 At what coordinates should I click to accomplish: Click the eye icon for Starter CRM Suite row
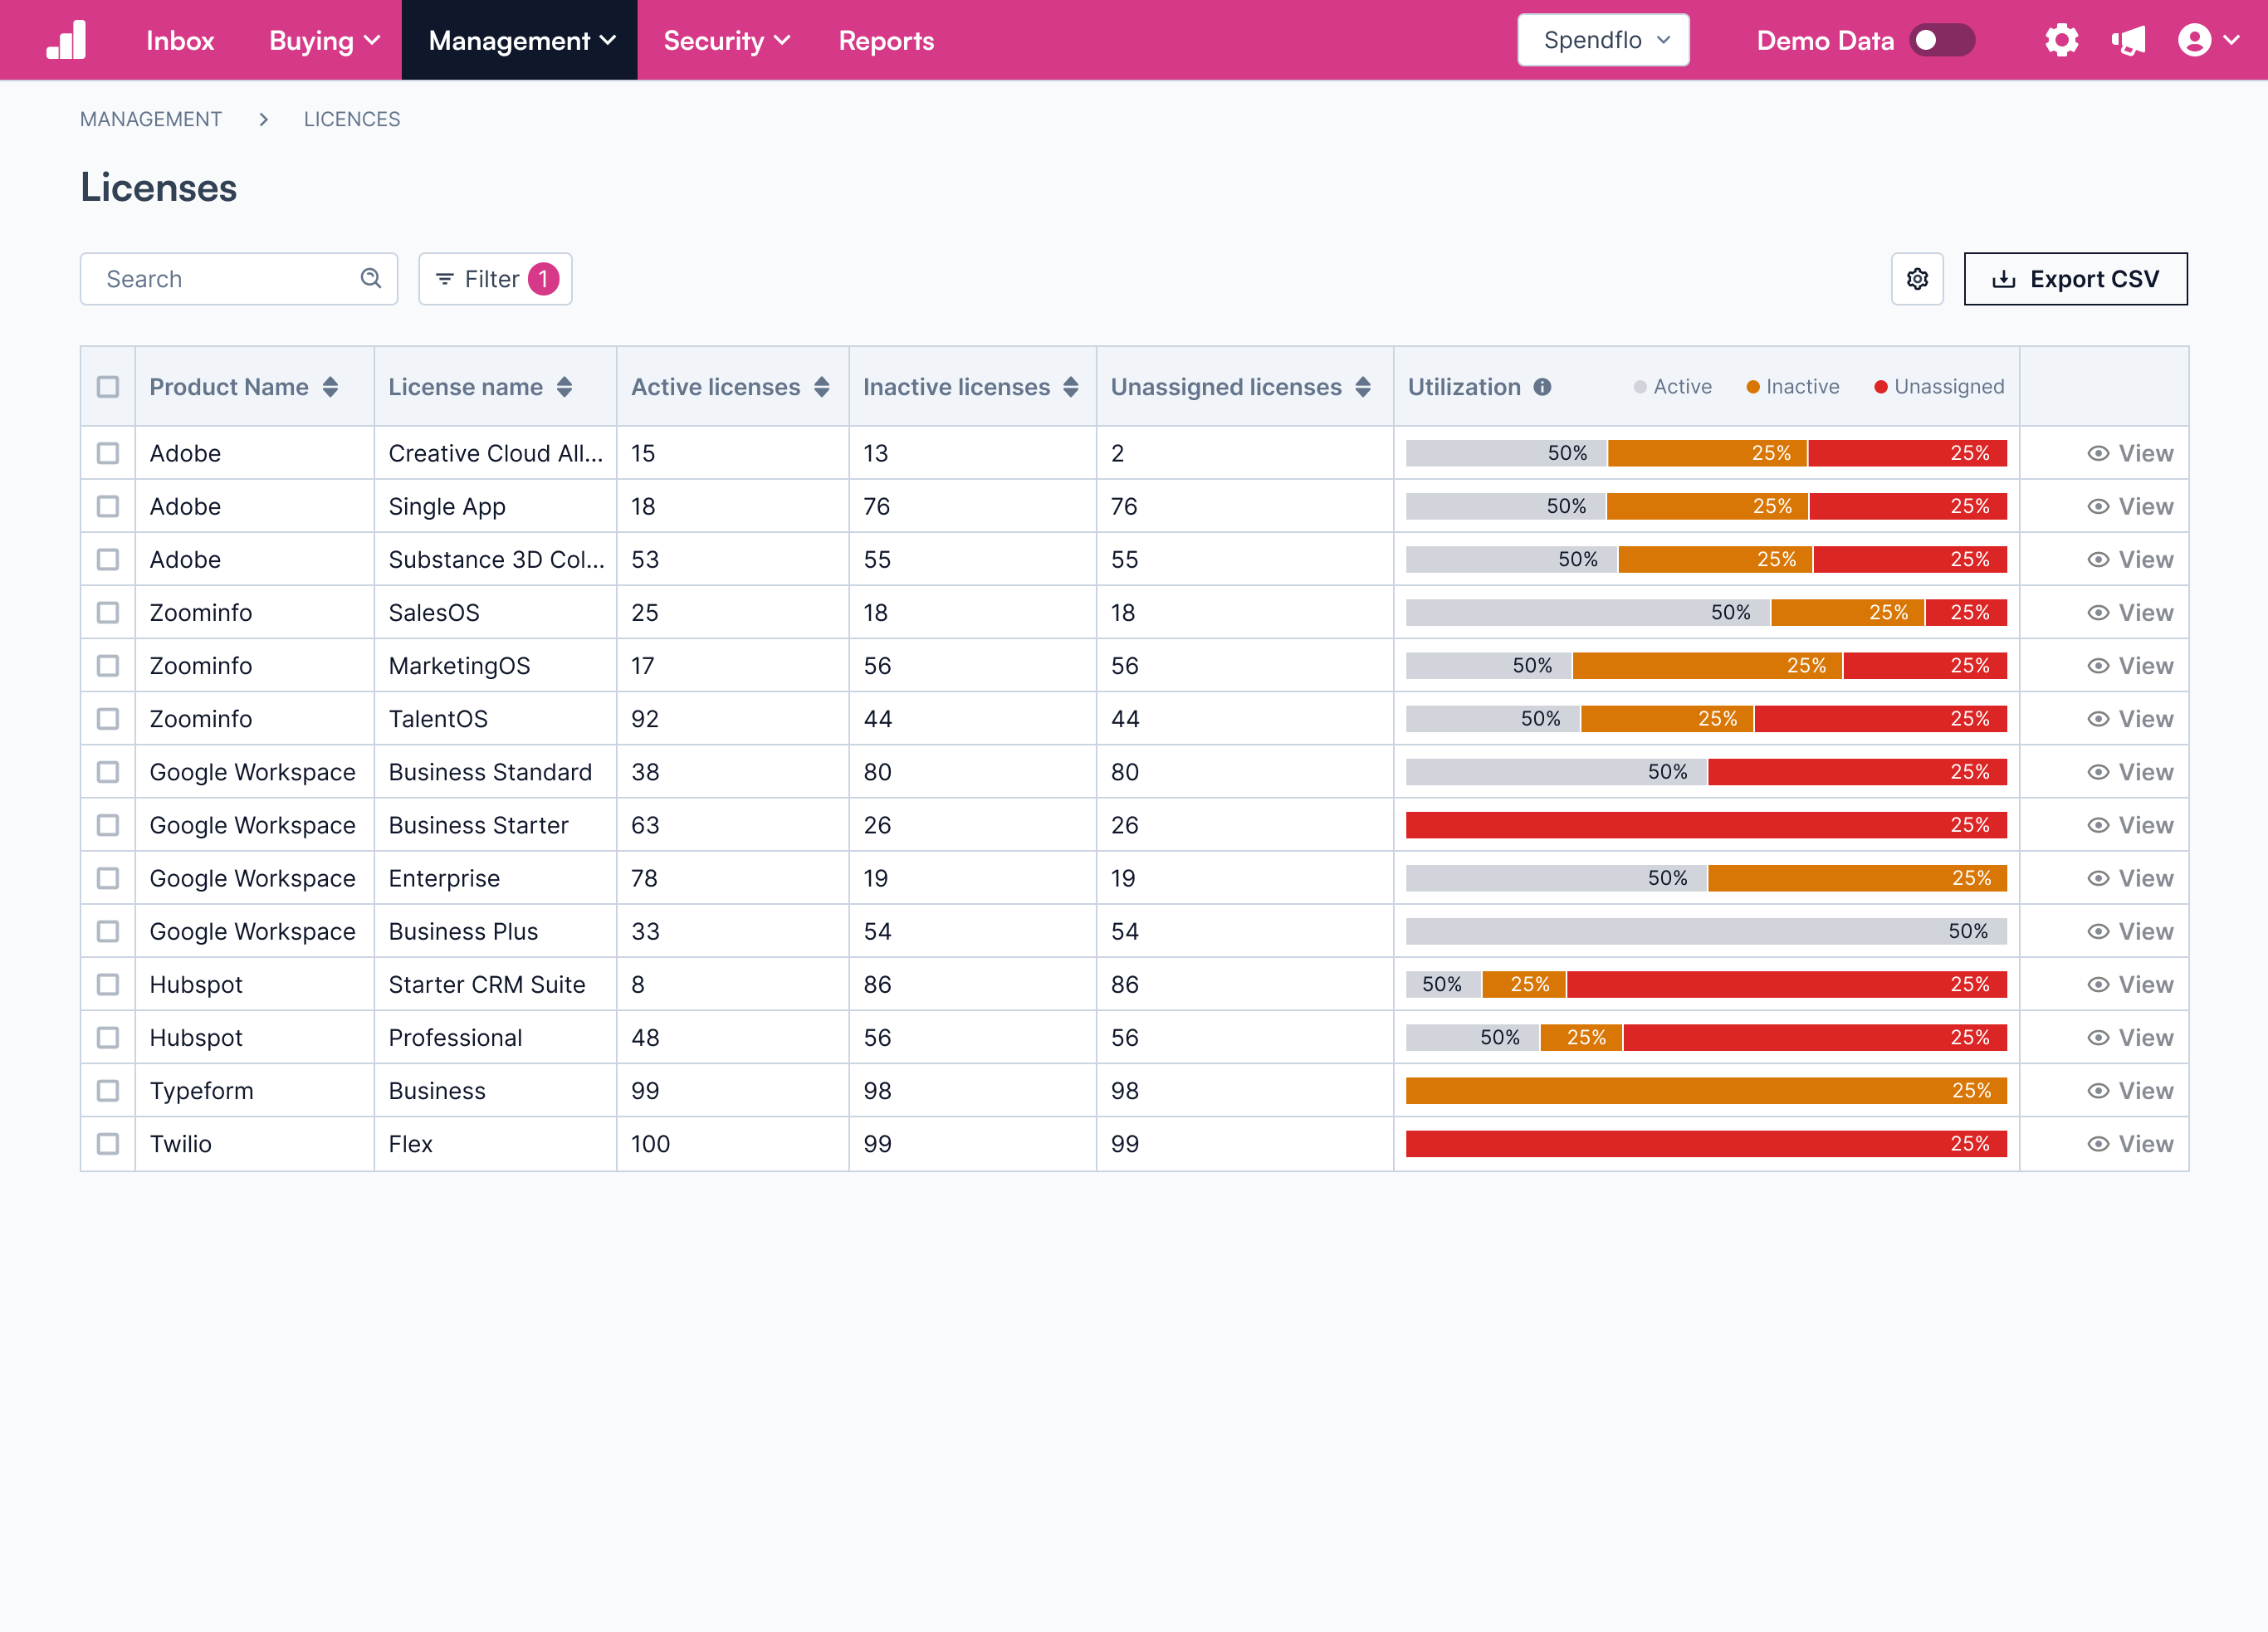[2098, 984]
